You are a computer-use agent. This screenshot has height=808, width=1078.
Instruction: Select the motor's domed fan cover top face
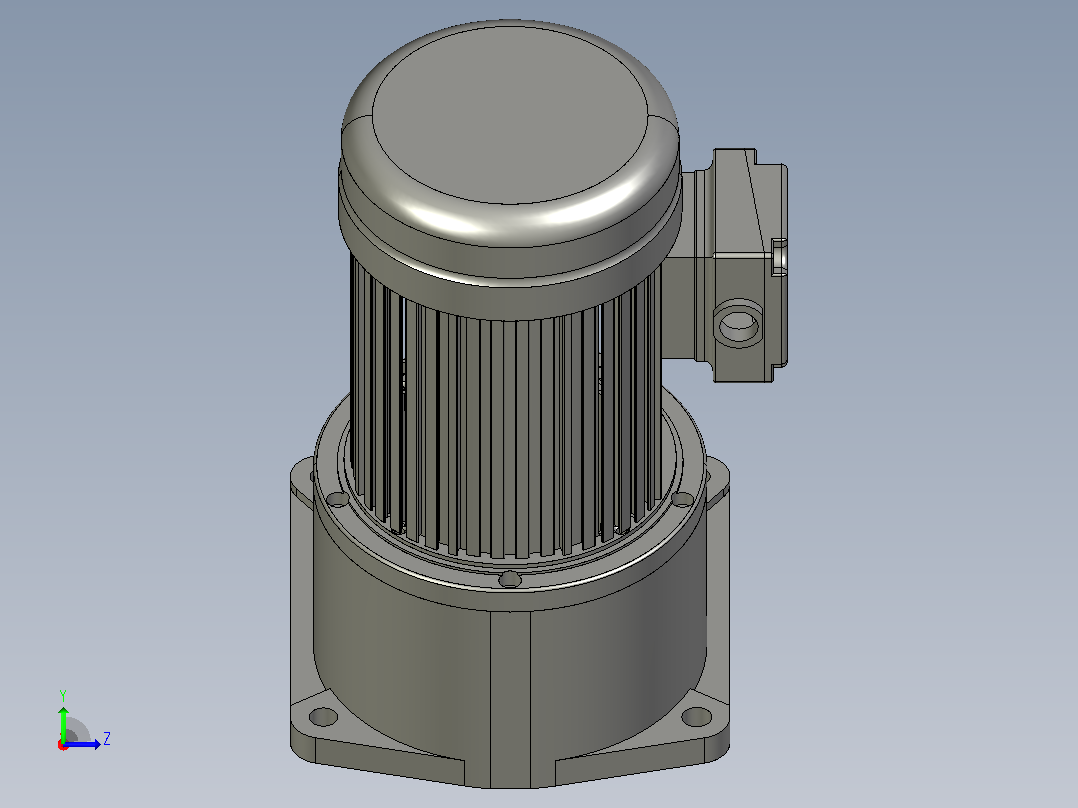click(x=509, y=115)
